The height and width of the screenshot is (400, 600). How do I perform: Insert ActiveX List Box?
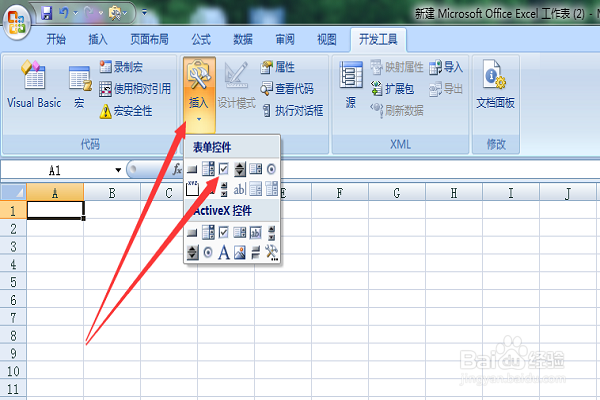tap(240, 232)
